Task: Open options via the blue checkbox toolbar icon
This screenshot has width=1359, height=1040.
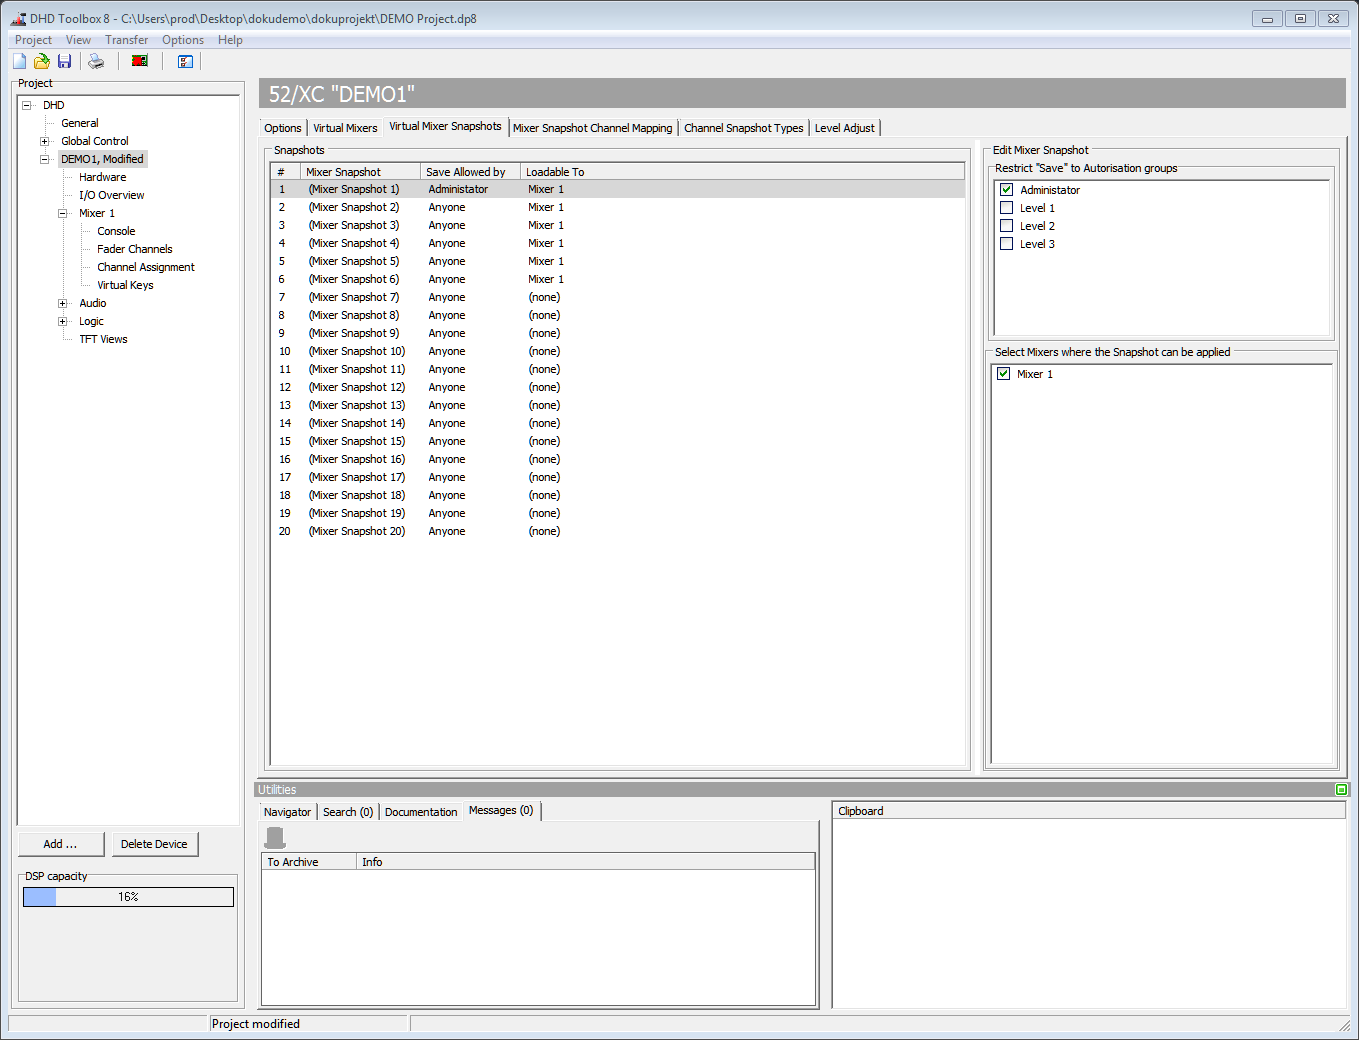Action: (x=185, y=61)
